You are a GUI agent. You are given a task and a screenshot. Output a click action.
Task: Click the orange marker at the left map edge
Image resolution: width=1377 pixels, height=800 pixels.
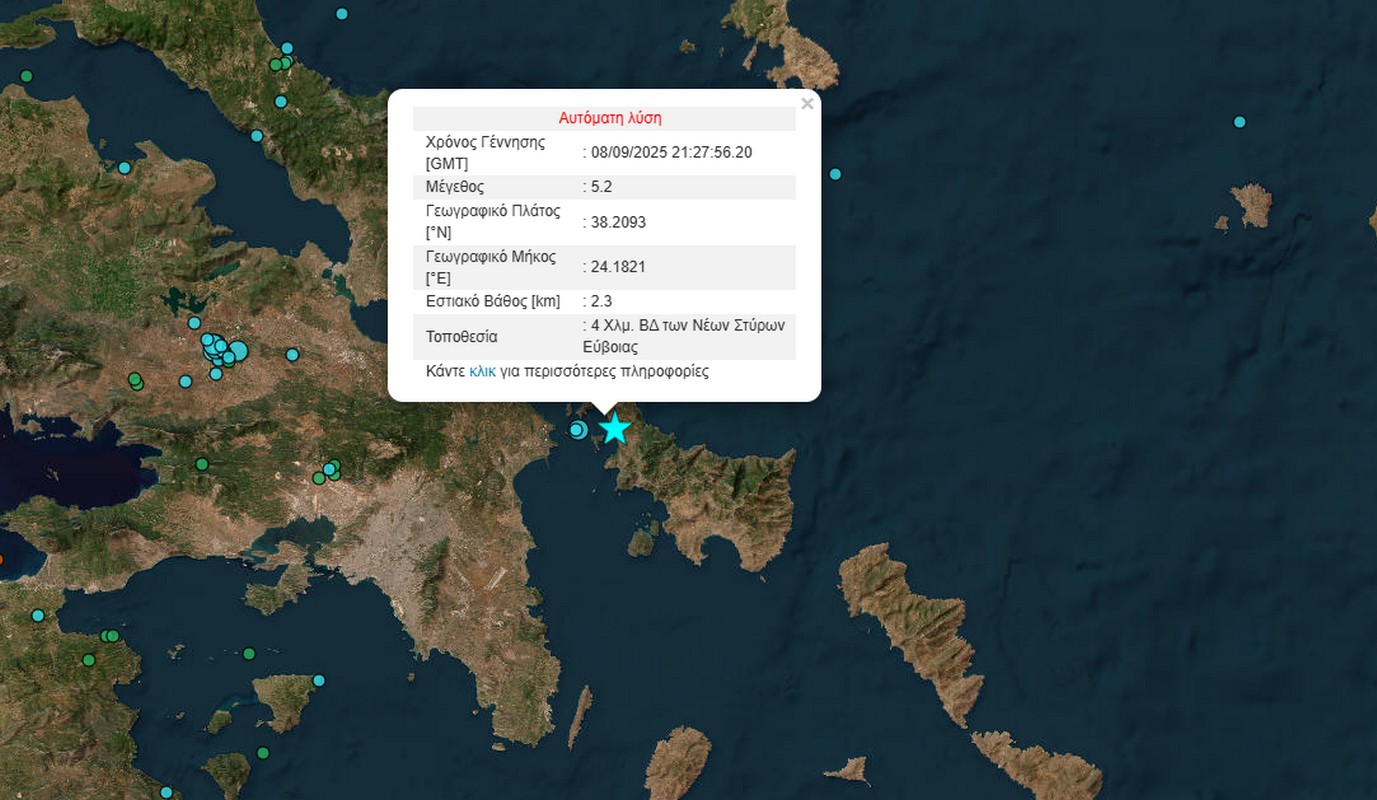[1, 560]
